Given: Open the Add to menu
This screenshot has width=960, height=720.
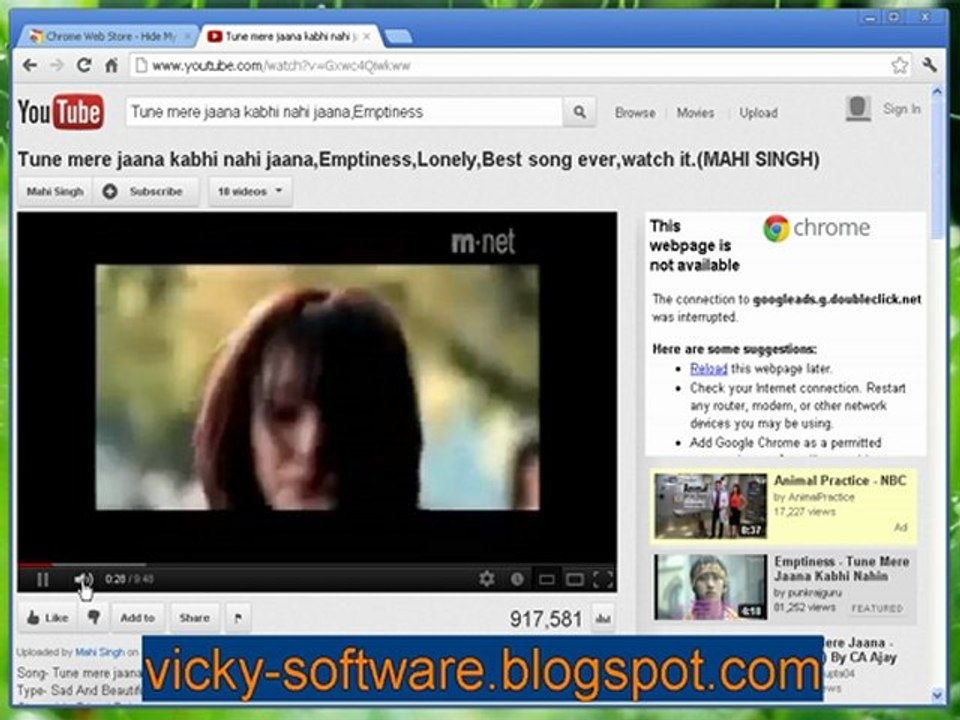Looking at the screenshot, I should pyautogui.click(x=137, y=618).
